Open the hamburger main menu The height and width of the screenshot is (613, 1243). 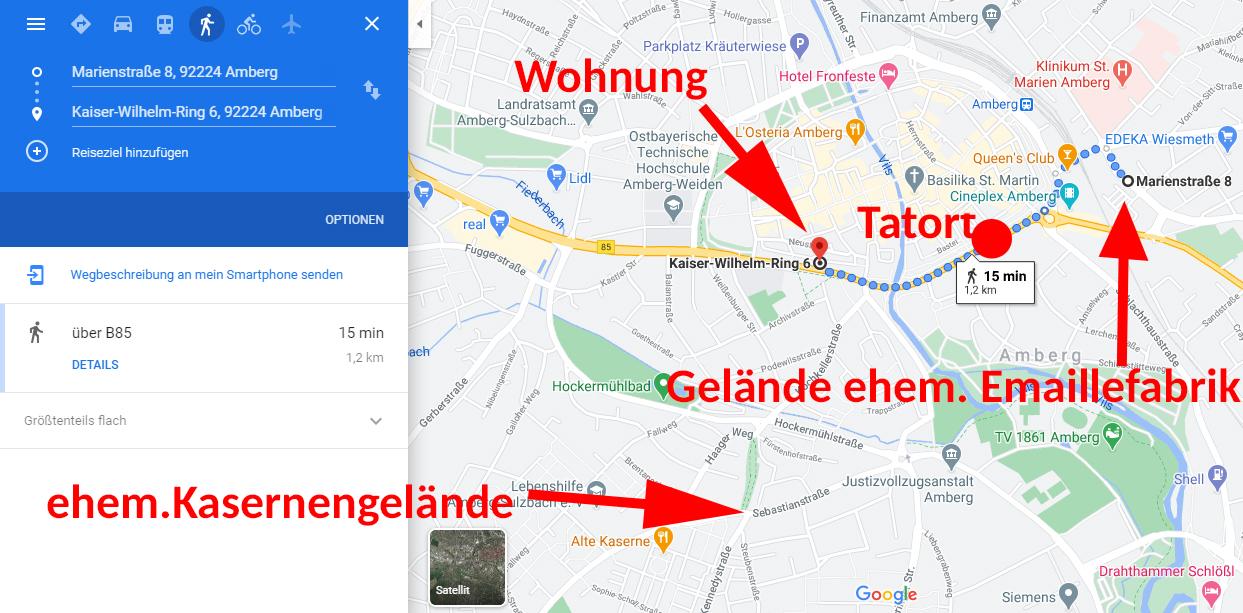pos(36,24)
